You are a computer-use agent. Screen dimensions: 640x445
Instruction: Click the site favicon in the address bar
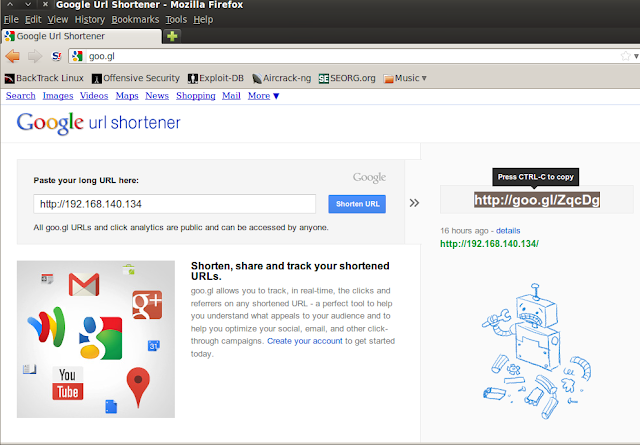coord(77,56)
